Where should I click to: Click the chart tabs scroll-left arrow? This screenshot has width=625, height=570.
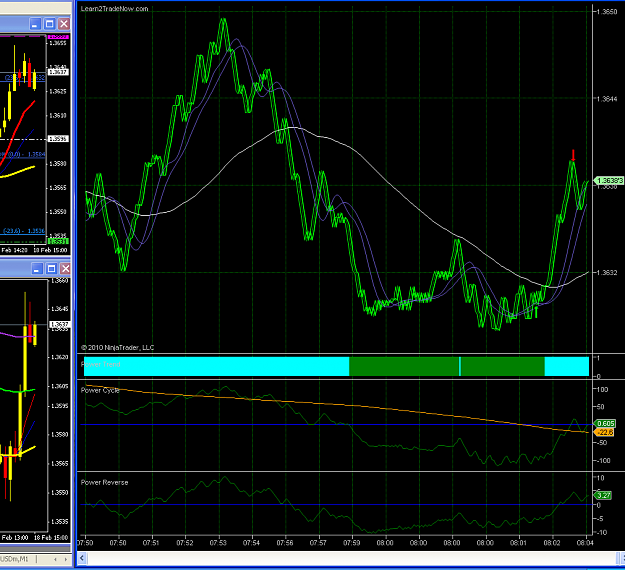[x=55, y=559]
